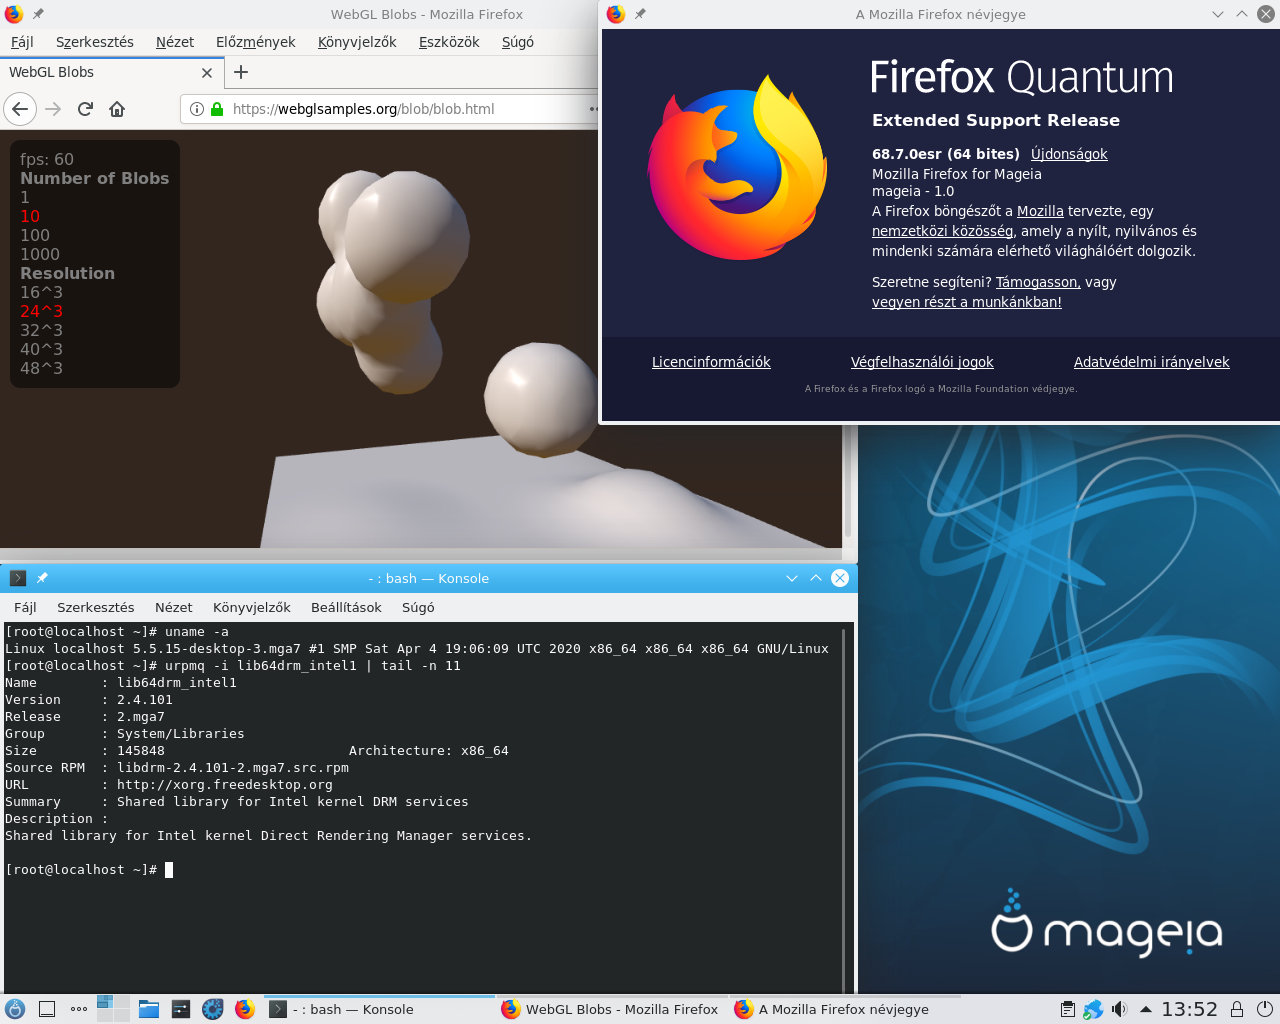Open the Mozilla link in about dialog
Viewport: 1280px width, 1024px height.
1040,211
